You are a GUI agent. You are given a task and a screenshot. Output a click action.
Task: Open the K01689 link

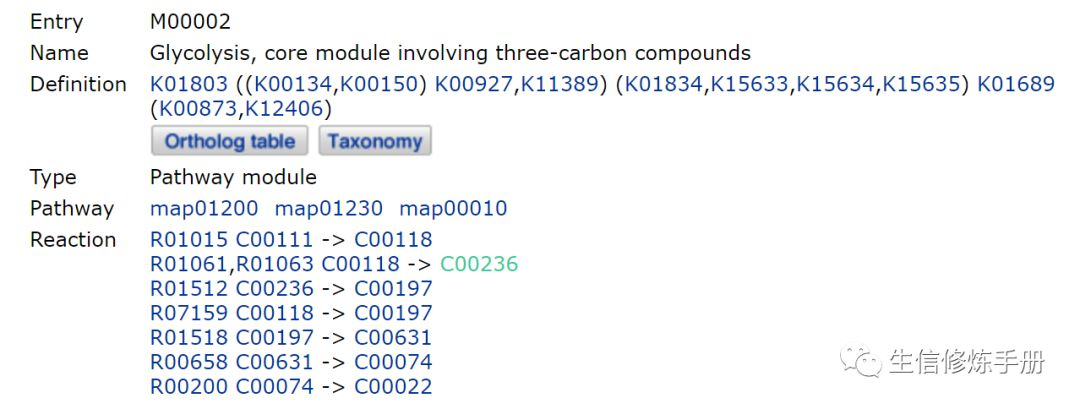click(1016, 84)
